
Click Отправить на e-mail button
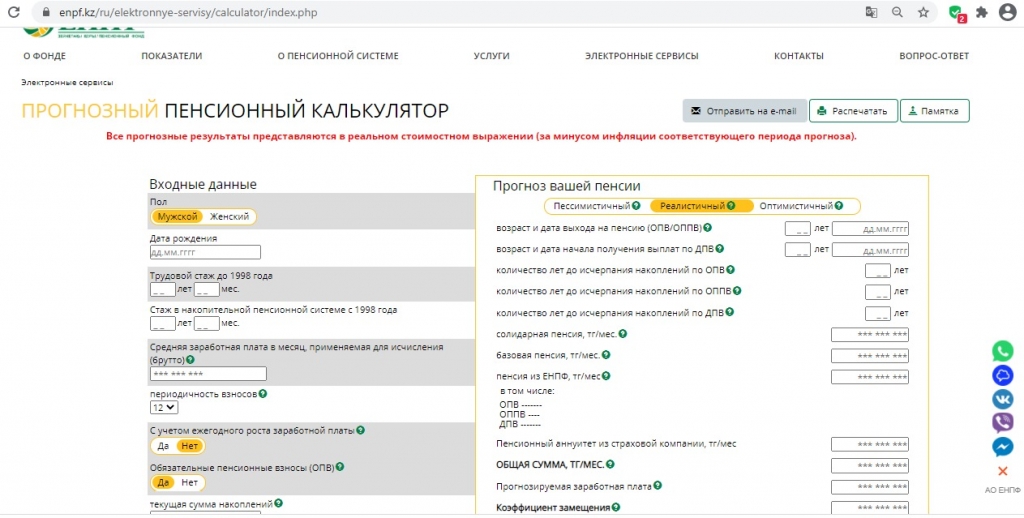(x=742, y=111)
